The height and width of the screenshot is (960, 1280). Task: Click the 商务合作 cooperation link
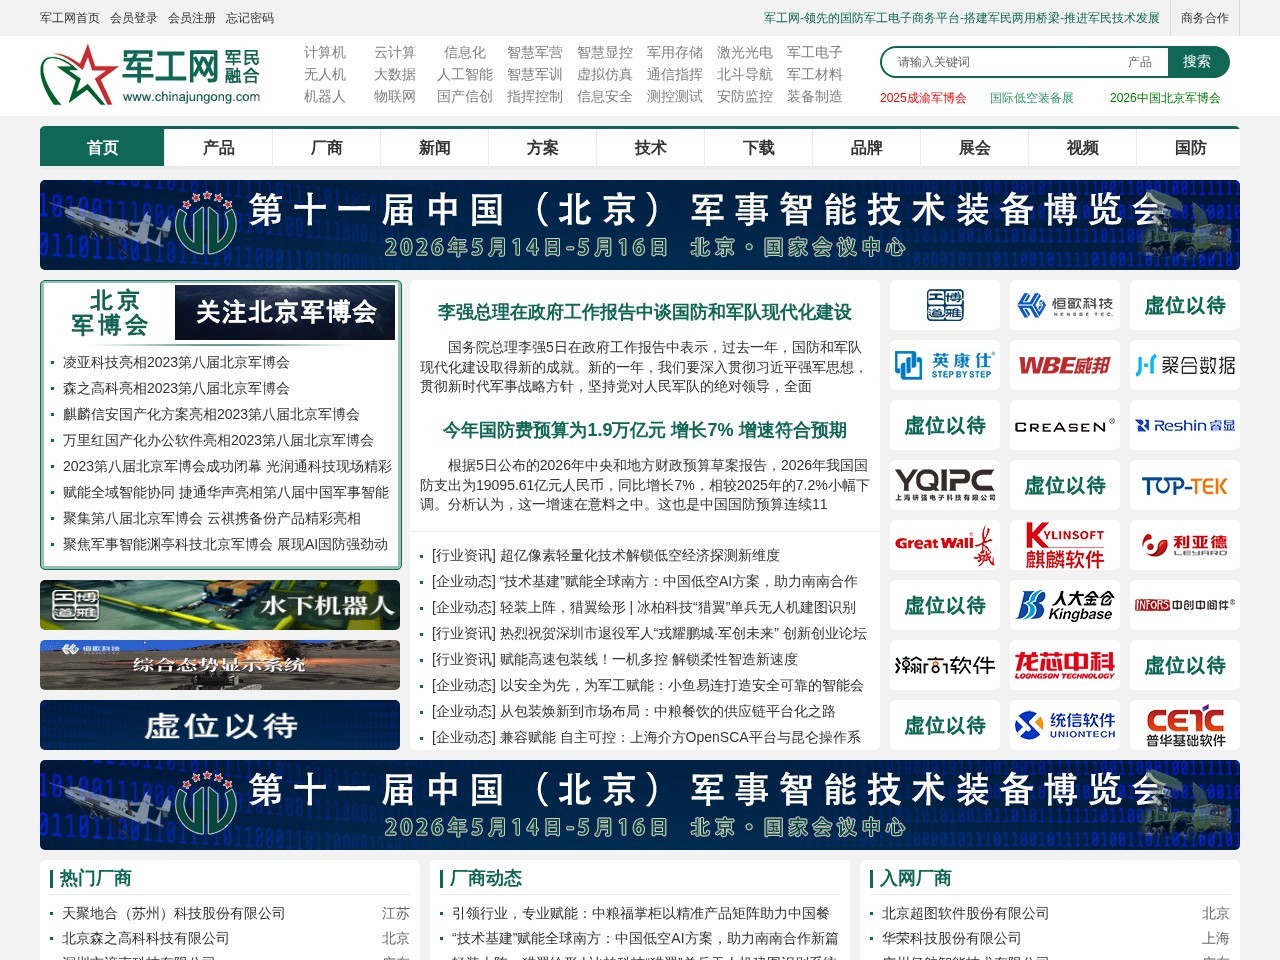(x=1203, y=17)
